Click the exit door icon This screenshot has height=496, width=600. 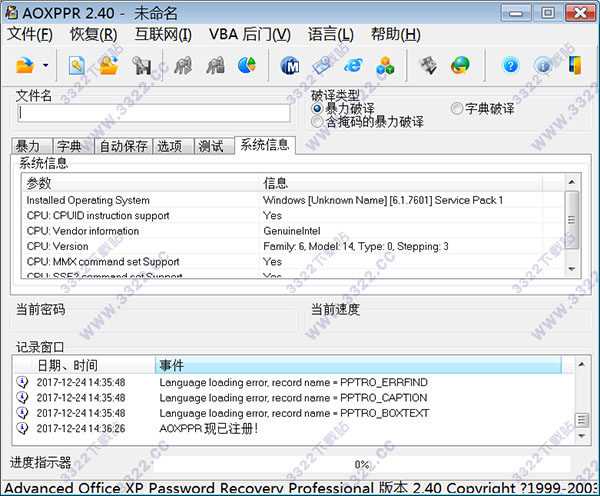[x=575, y=65]
